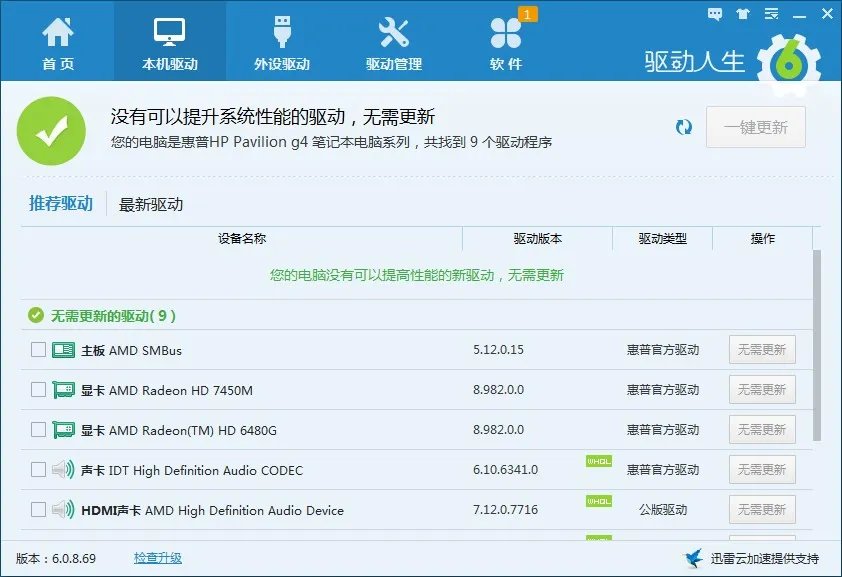This screenshot has width=842, height=577.
Task: Click the 驱动版本 column header
Action: pos(538,238)
